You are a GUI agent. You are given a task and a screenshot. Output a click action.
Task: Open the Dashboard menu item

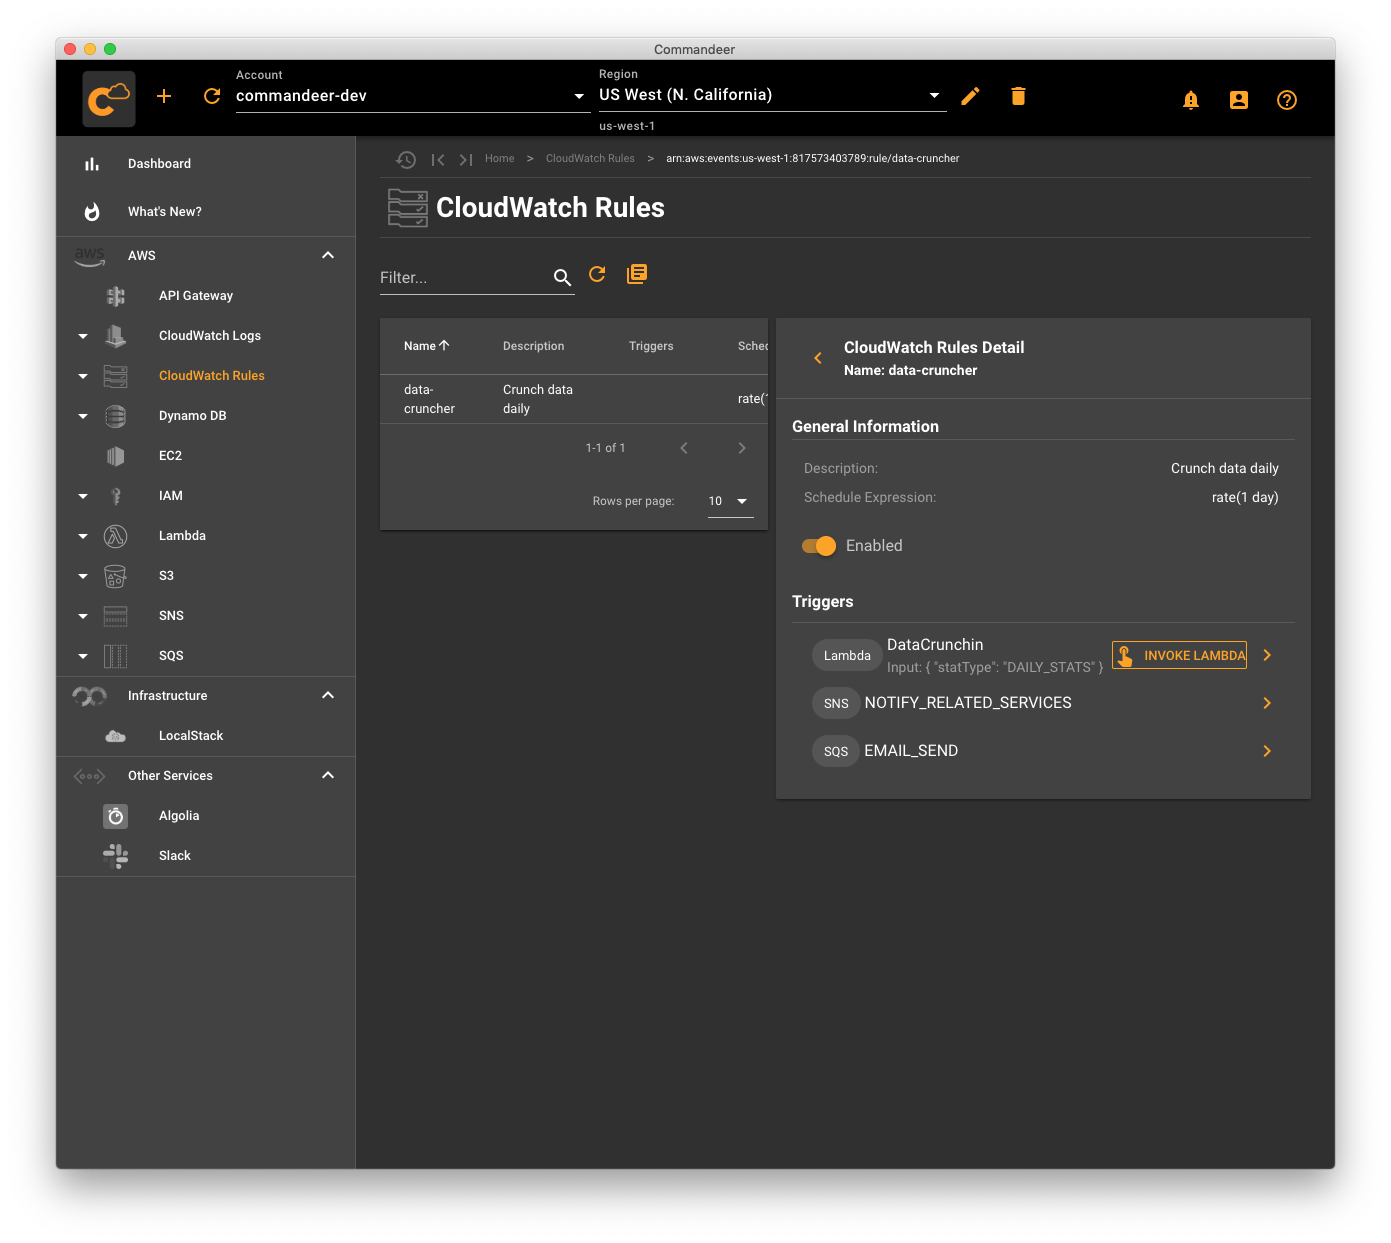(206, 164)
